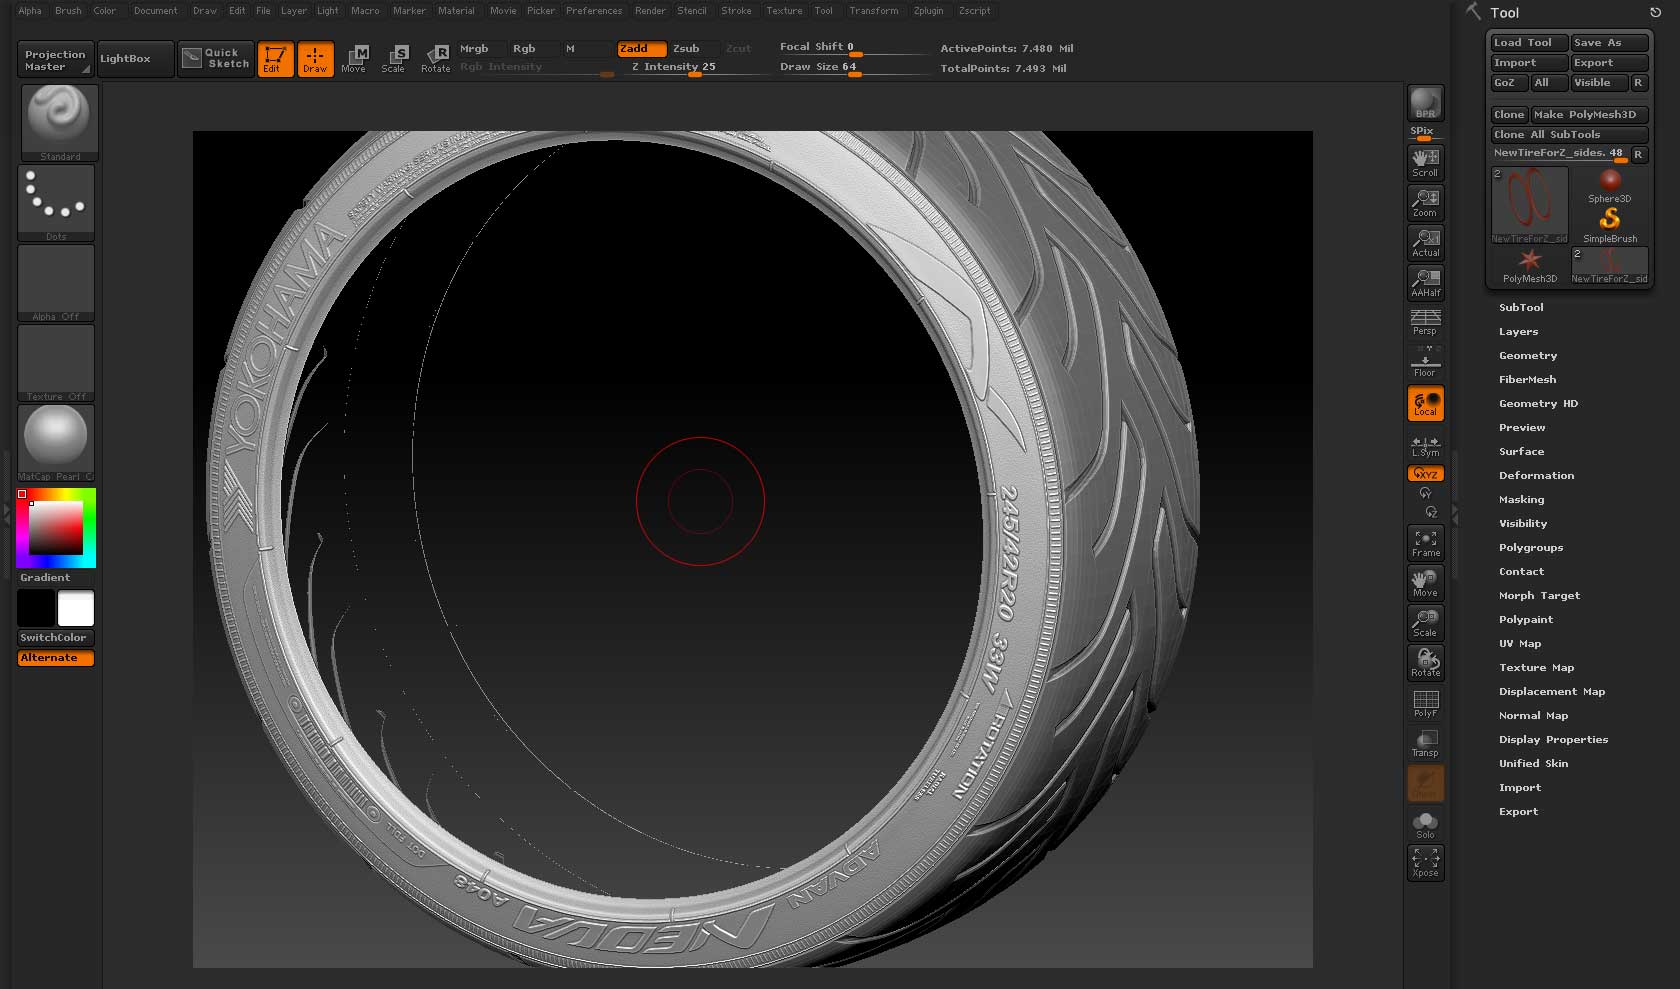This screenshot has width=1680, height=989.
Task: Open the Preferences menu
Action: [x=594, y=11]
